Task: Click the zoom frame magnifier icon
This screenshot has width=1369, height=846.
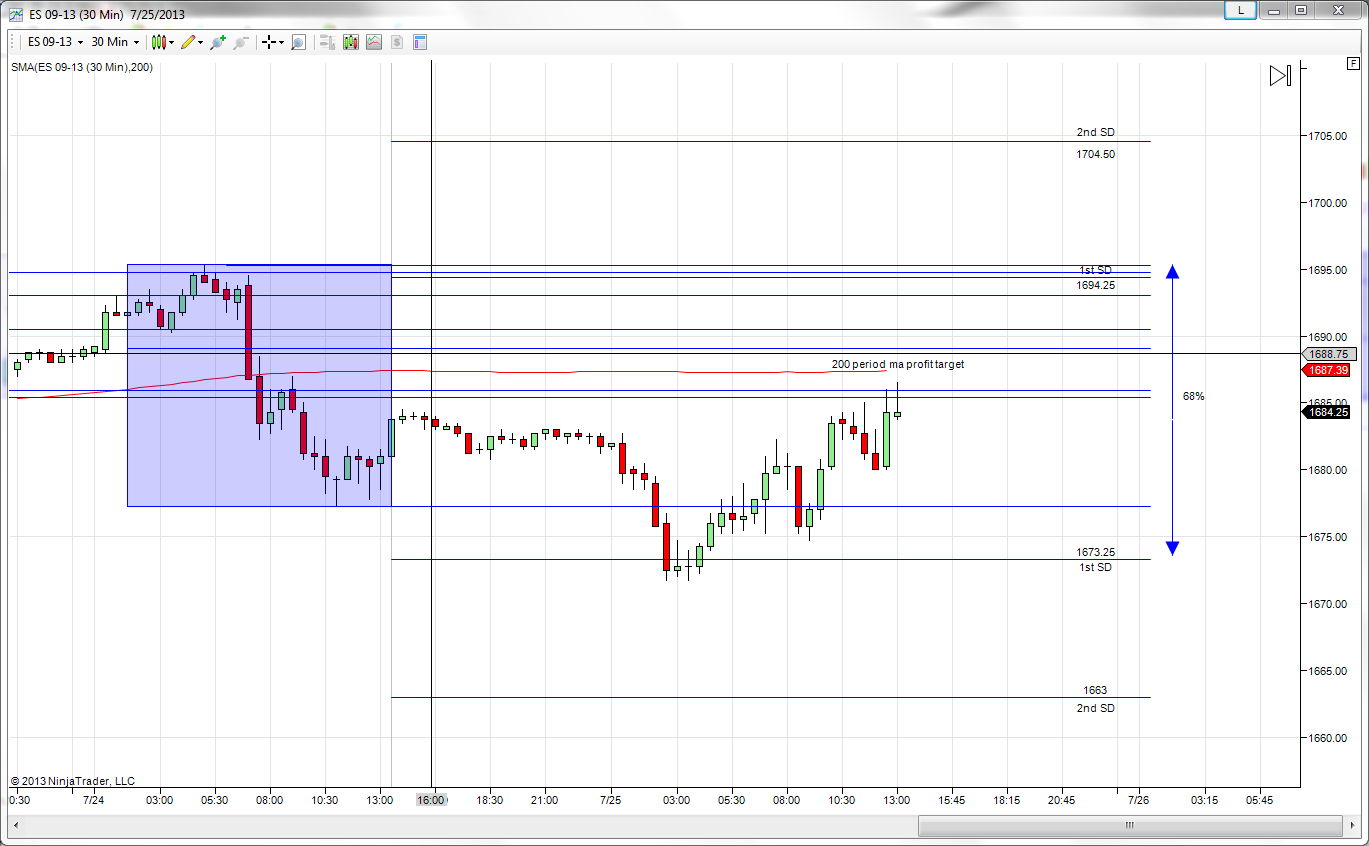Action: click(298, 42)
